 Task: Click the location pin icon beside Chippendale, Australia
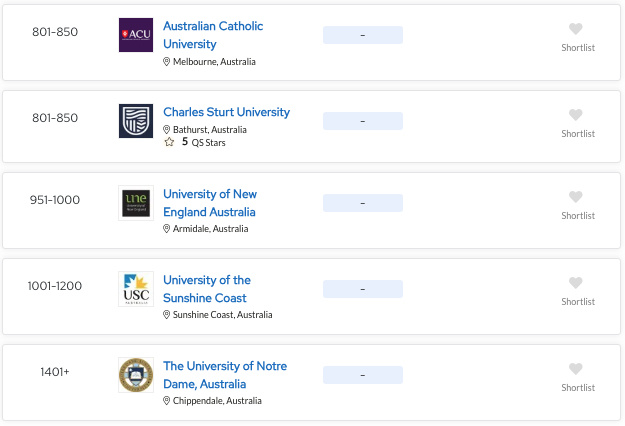click(167, 401)
